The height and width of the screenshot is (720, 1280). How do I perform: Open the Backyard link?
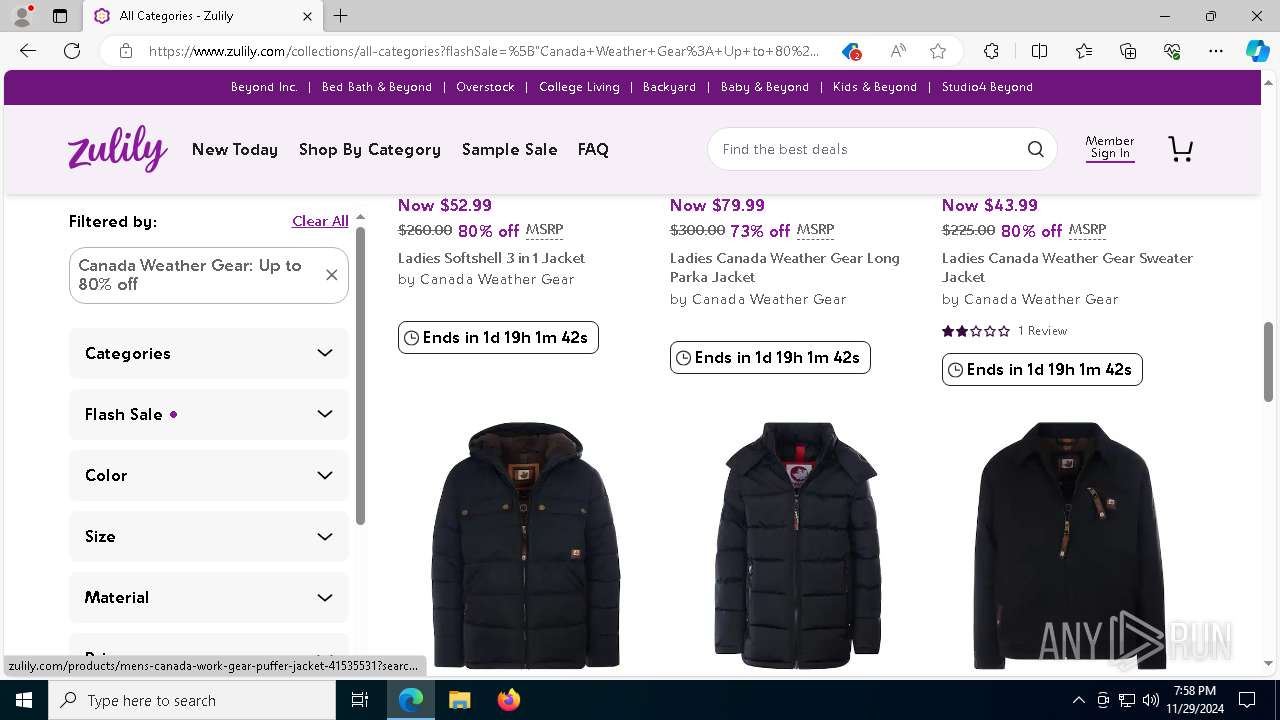pos(669,87)
